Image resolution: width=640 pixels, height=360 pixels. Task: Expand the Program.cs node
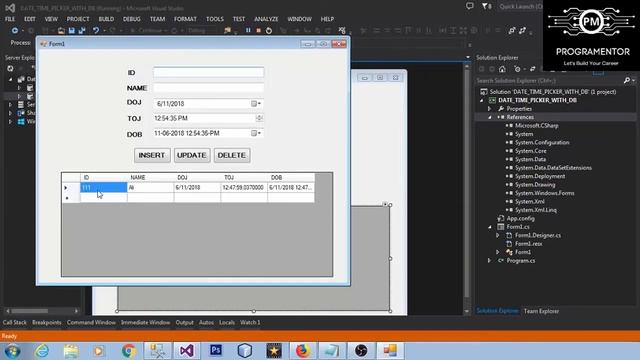pyautogui.click(x=490, y=261)
